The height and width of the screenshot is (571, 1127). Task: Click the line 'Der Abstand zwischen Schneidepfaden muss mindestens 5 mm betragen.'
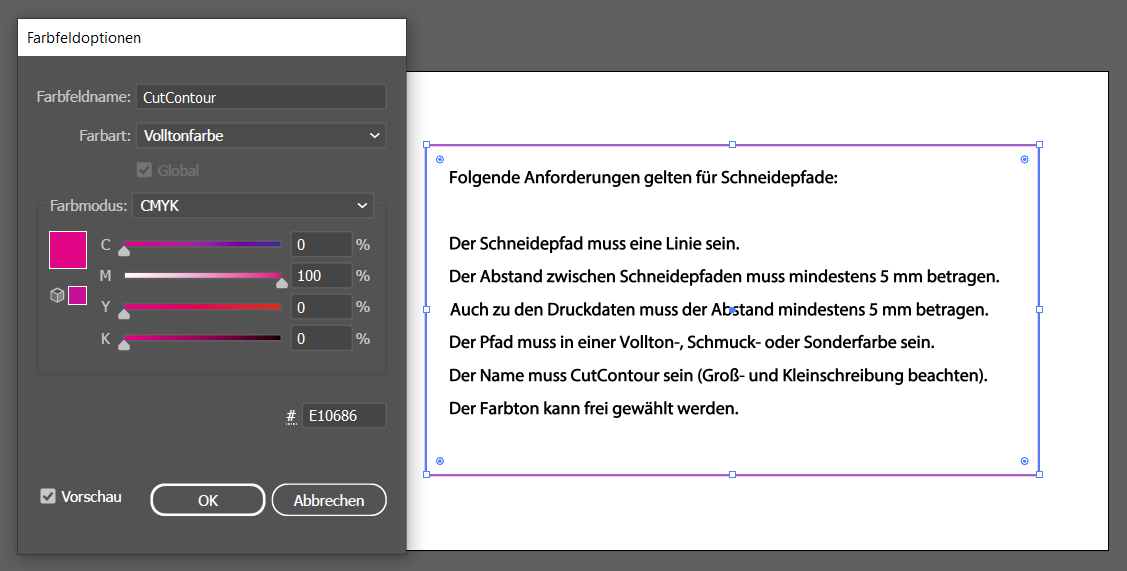[x=724, y=277]
